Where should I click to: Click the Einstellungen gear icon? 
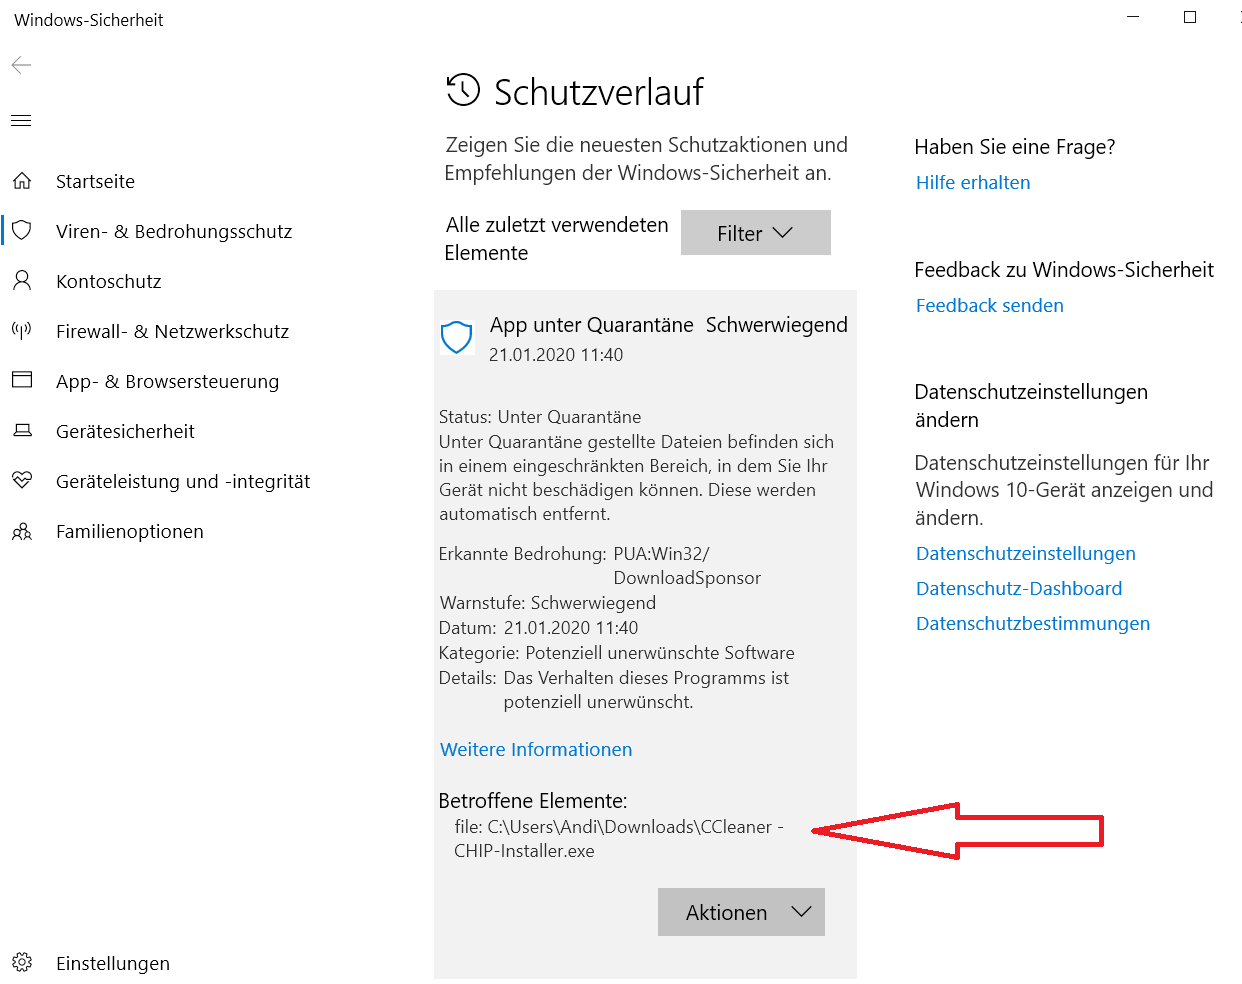point(22,963)
